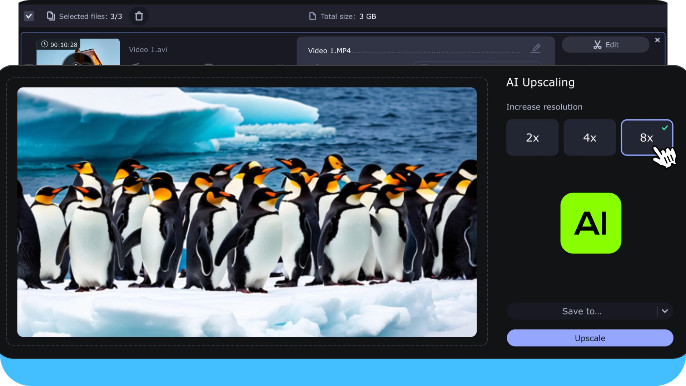Click the AI Upscaling heading
The image size is (686, 386).
point(540,82)
